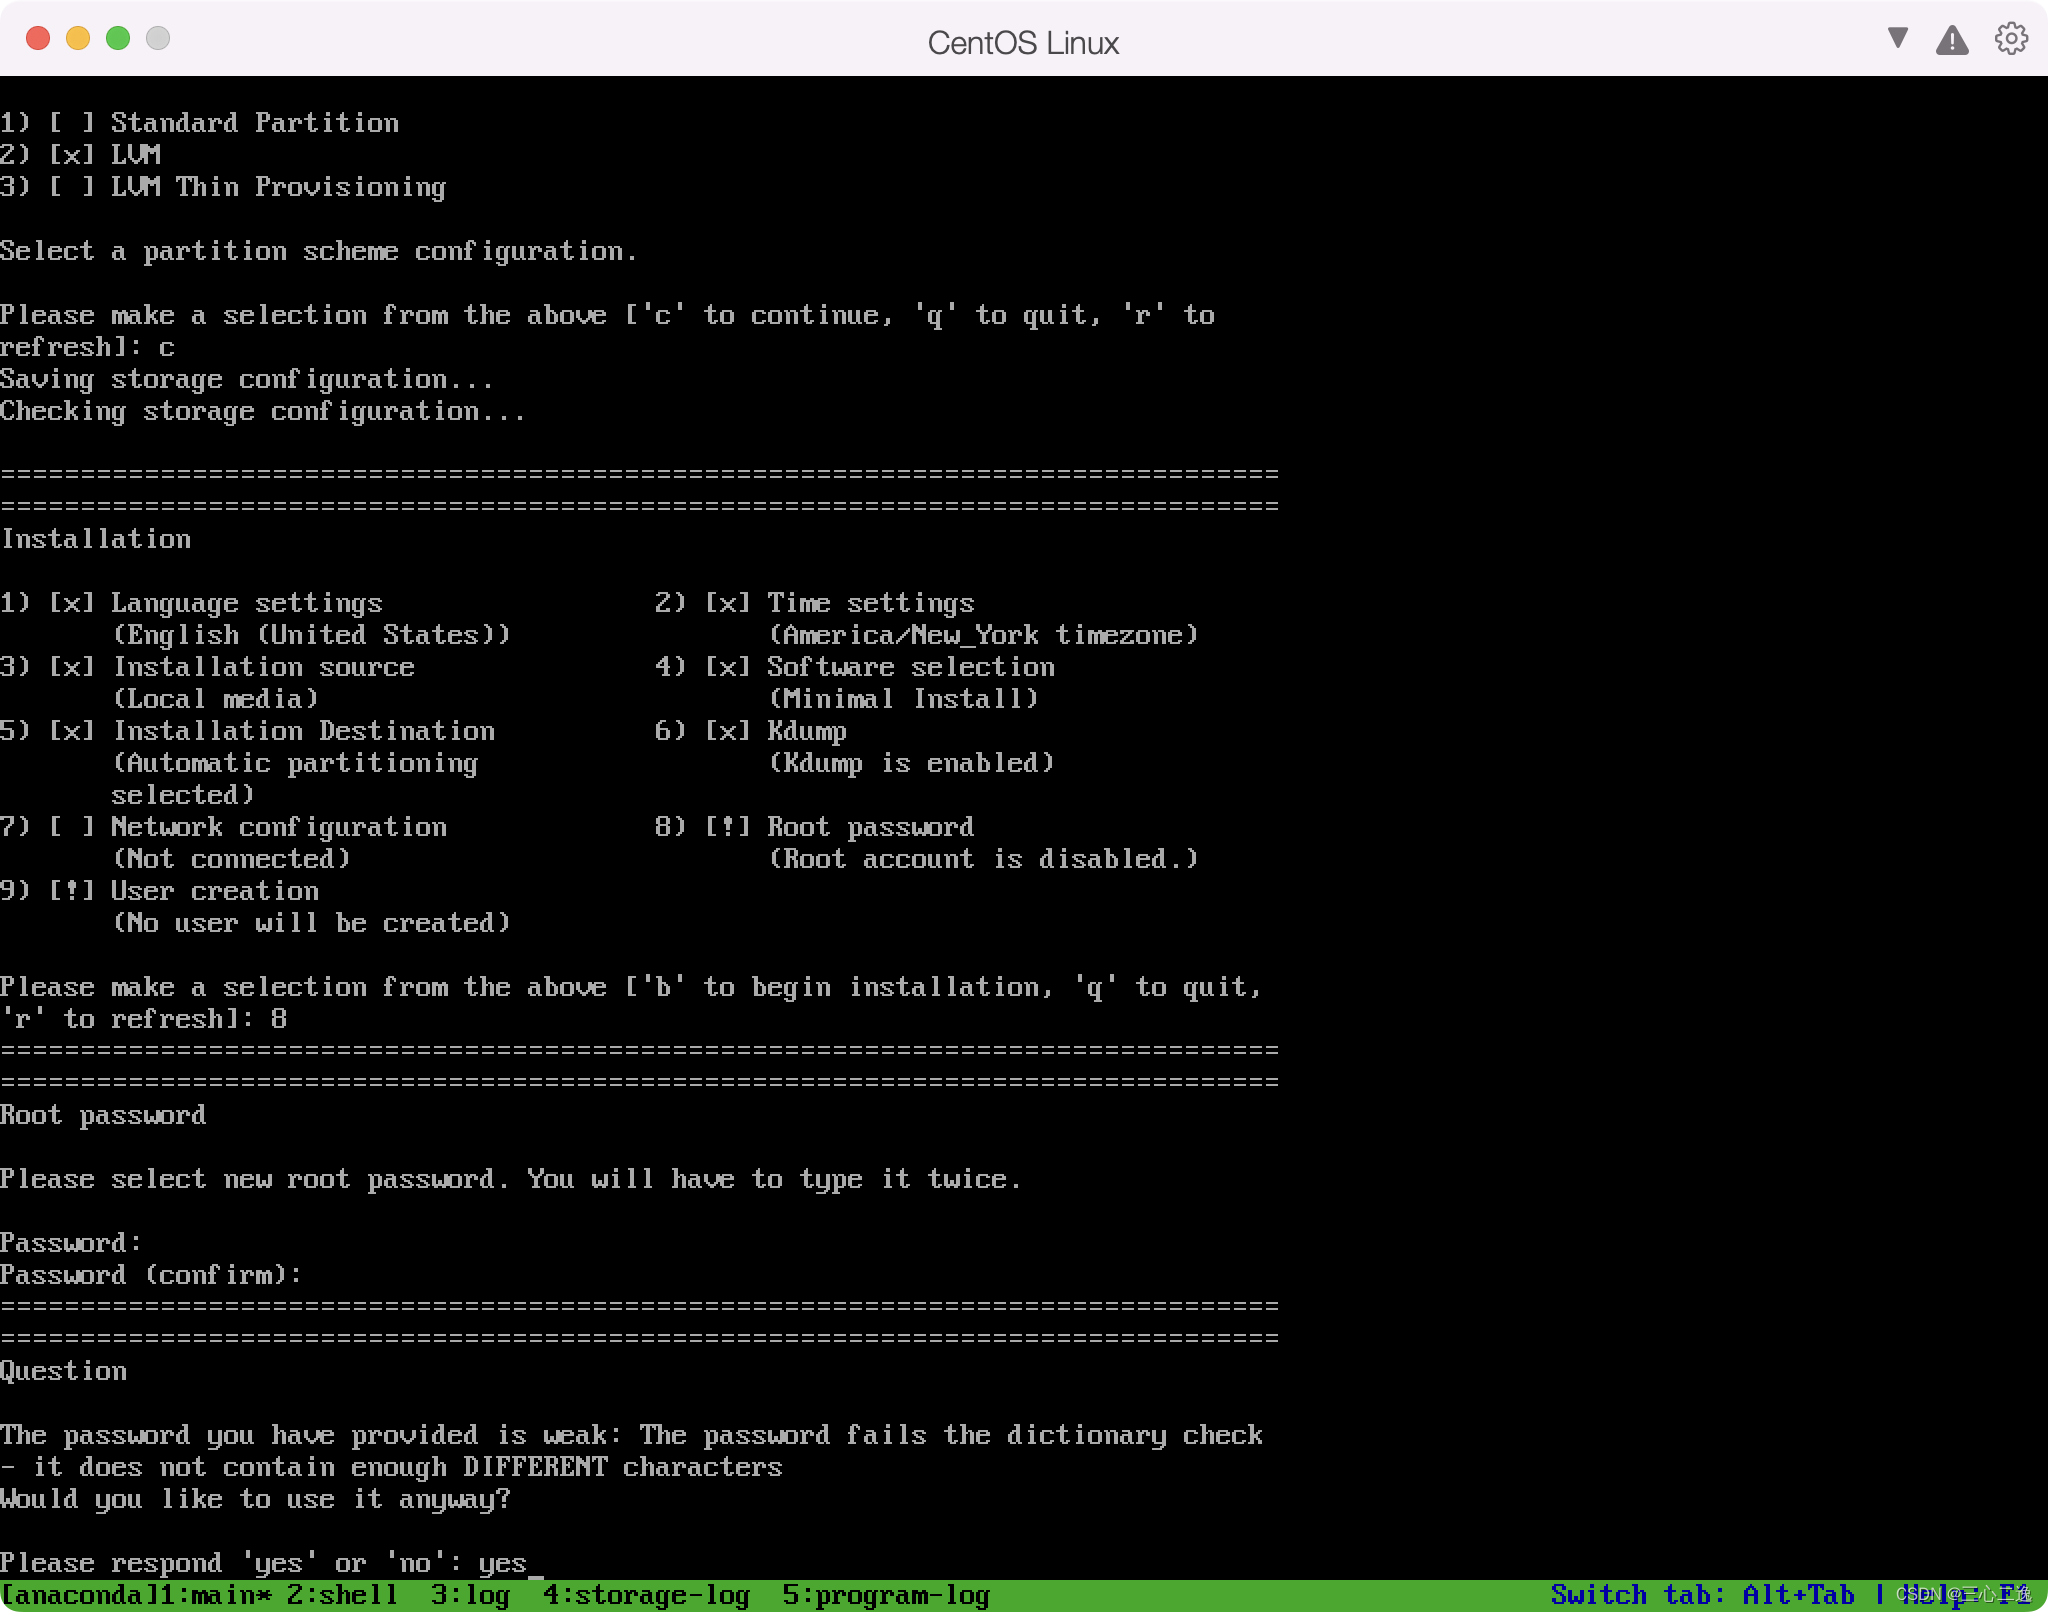This screenshot has width=2048, height=1612.
Task: Click the green zoom window button
Action: pyautogui.click(x=118, y=38)
